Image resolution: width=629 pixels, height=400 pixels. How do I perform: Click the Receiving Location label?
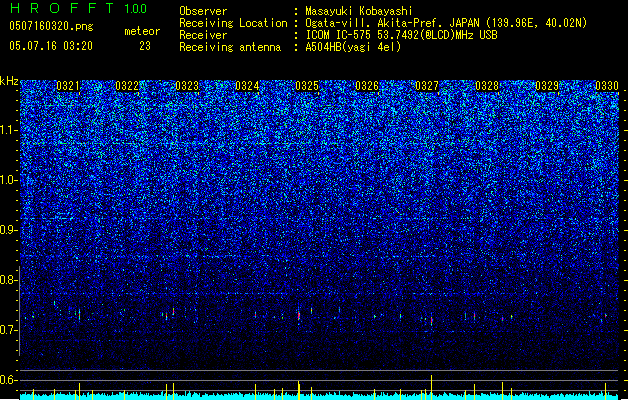click(x=233, y=23)
